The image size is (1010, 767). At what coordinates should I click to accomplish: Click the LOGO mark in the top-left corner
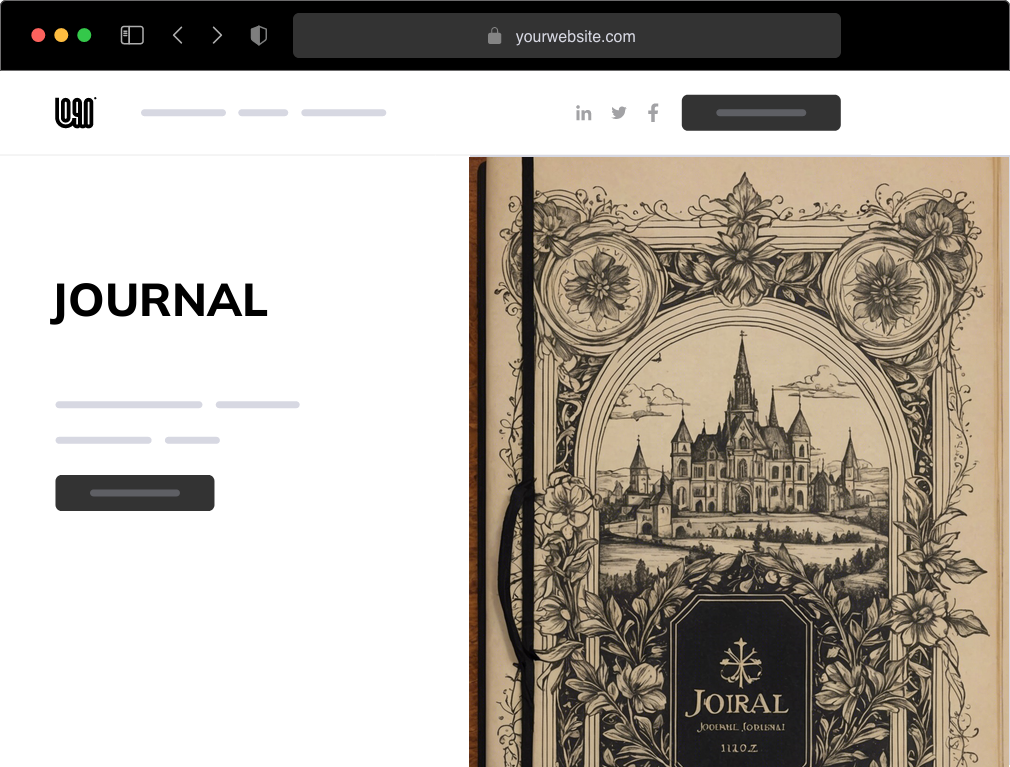[x=74, y=112]
